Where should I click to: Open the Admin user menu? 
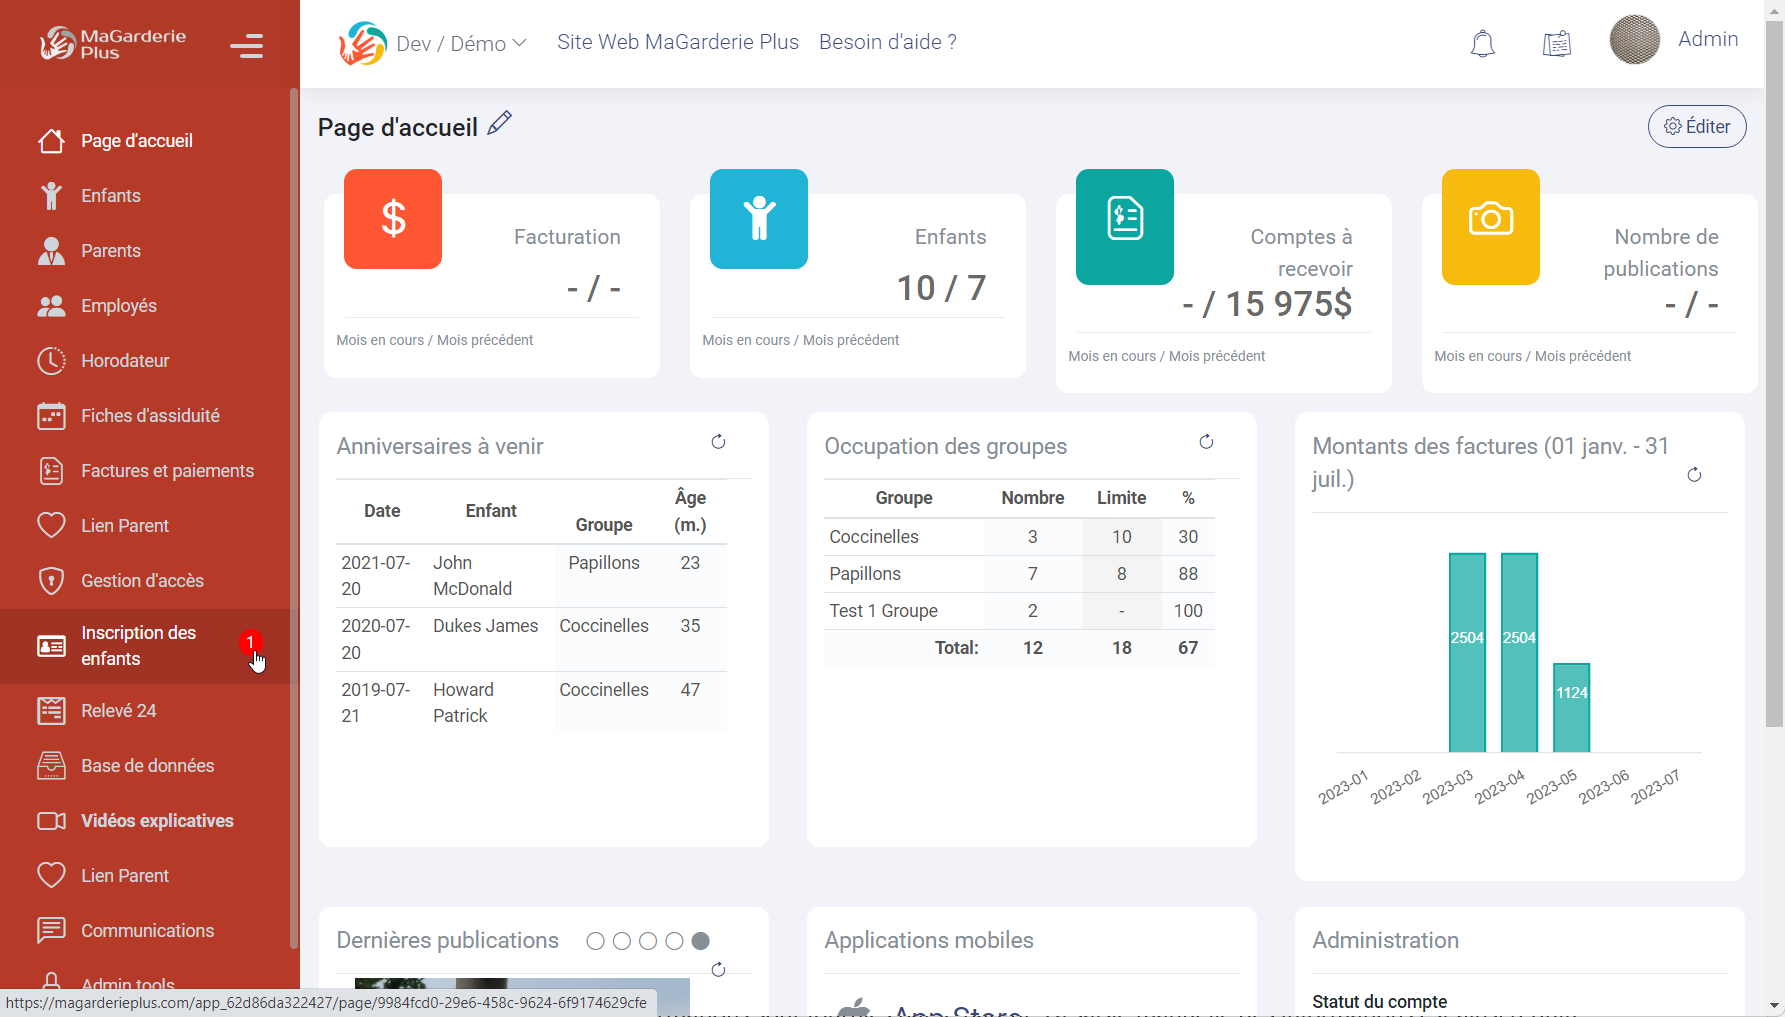1707,39
